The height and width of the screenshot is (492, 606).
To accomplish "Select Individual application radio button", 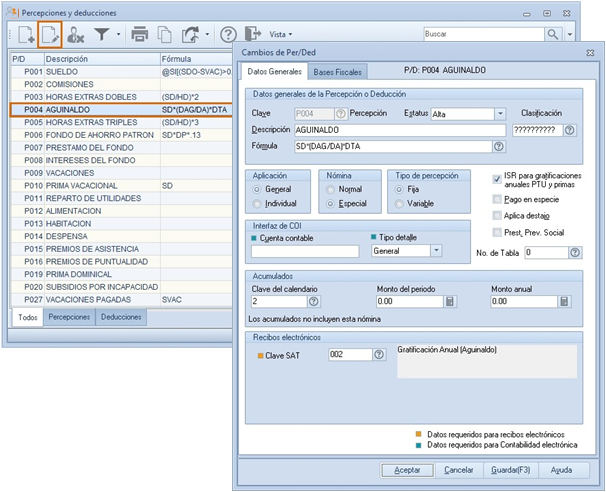I will (257, 203).
